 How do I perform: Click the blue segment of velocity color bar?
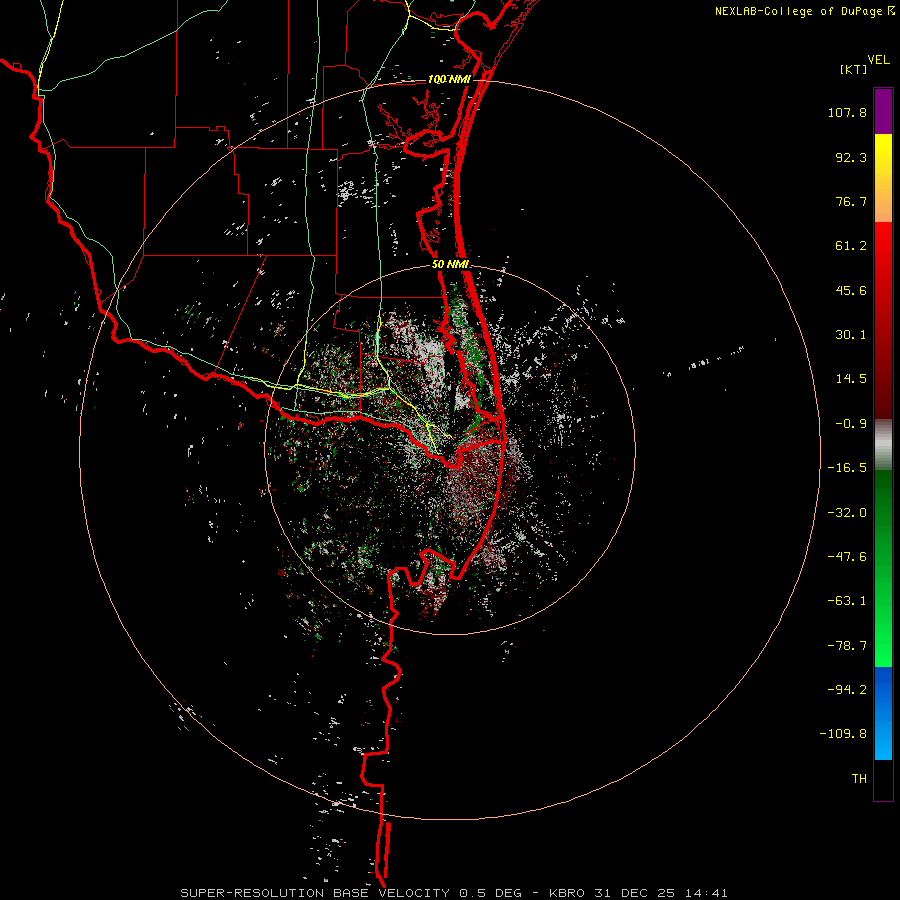pyautogui.click(x=883, y=713)
